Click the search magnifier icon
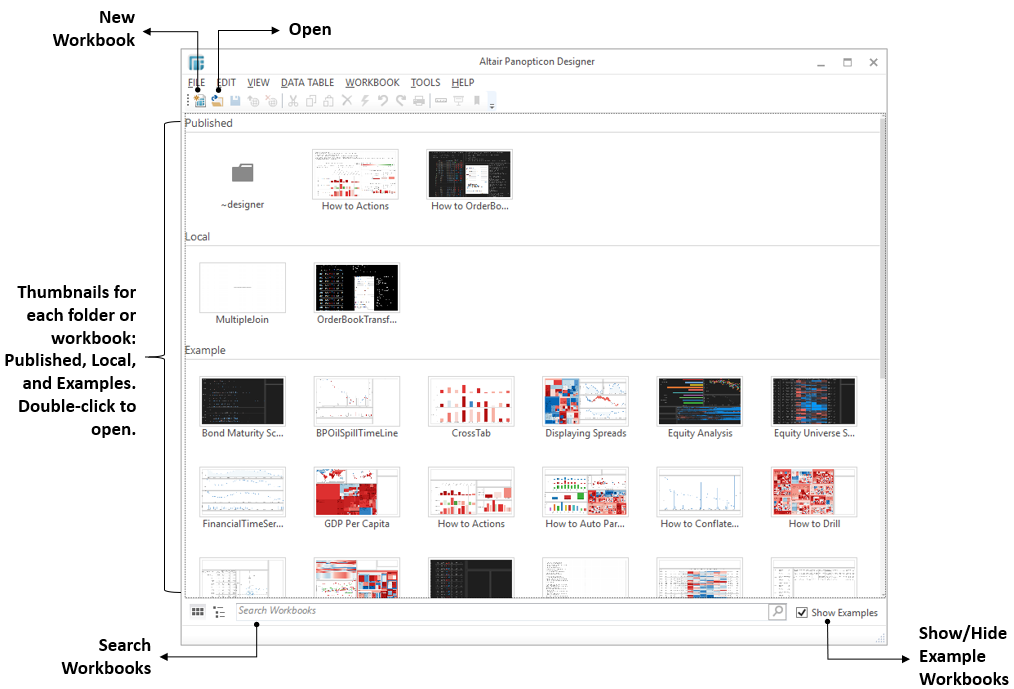The width and height of the screenshot is (1014, 689). point(777,611)
